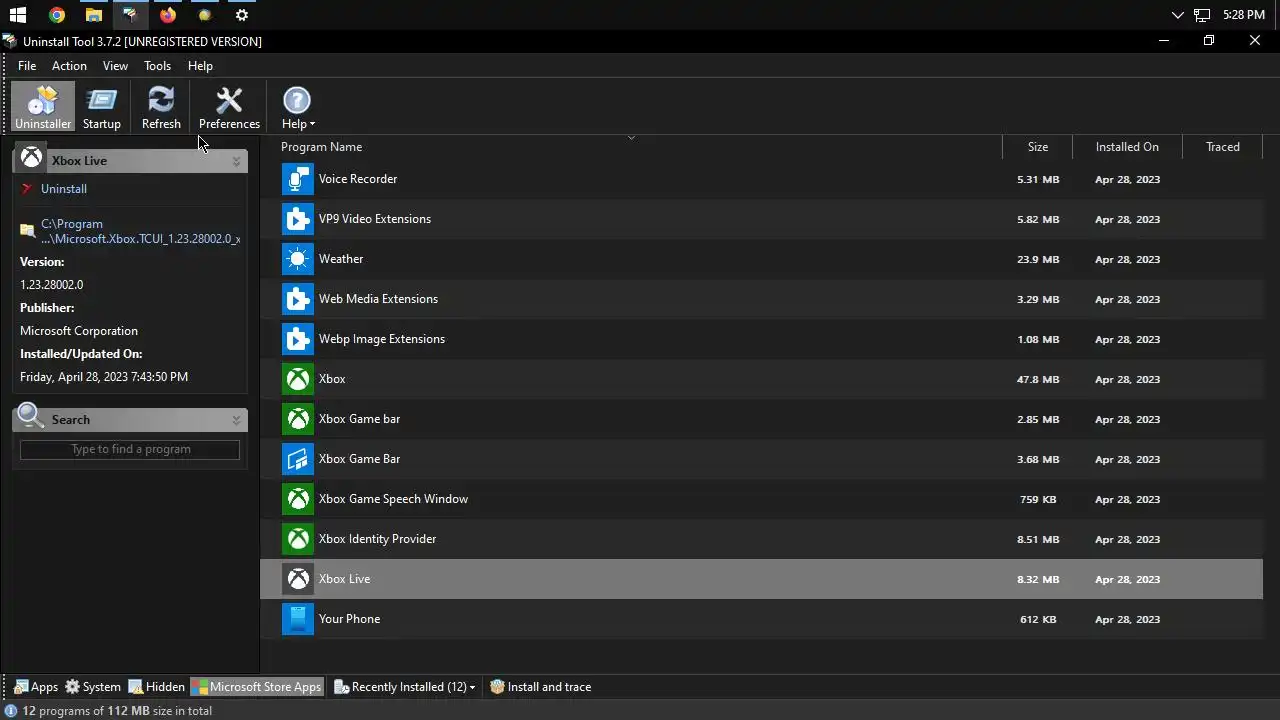Open the Help toolbar dropdown
This screenshot has width=1280, height=720.
pyautogui.click(x=298, y=107)
